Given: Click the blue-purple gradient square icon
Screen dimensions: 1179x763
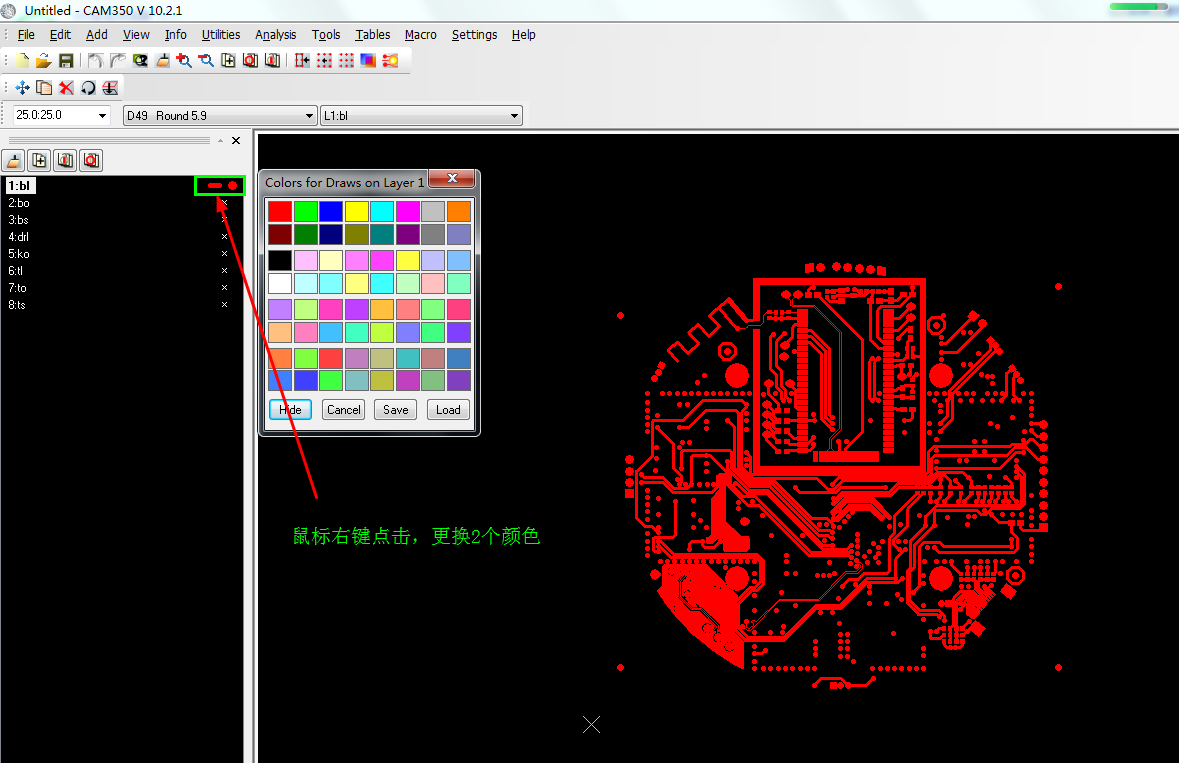Looking at the screenshot, I should pos(368,61).
